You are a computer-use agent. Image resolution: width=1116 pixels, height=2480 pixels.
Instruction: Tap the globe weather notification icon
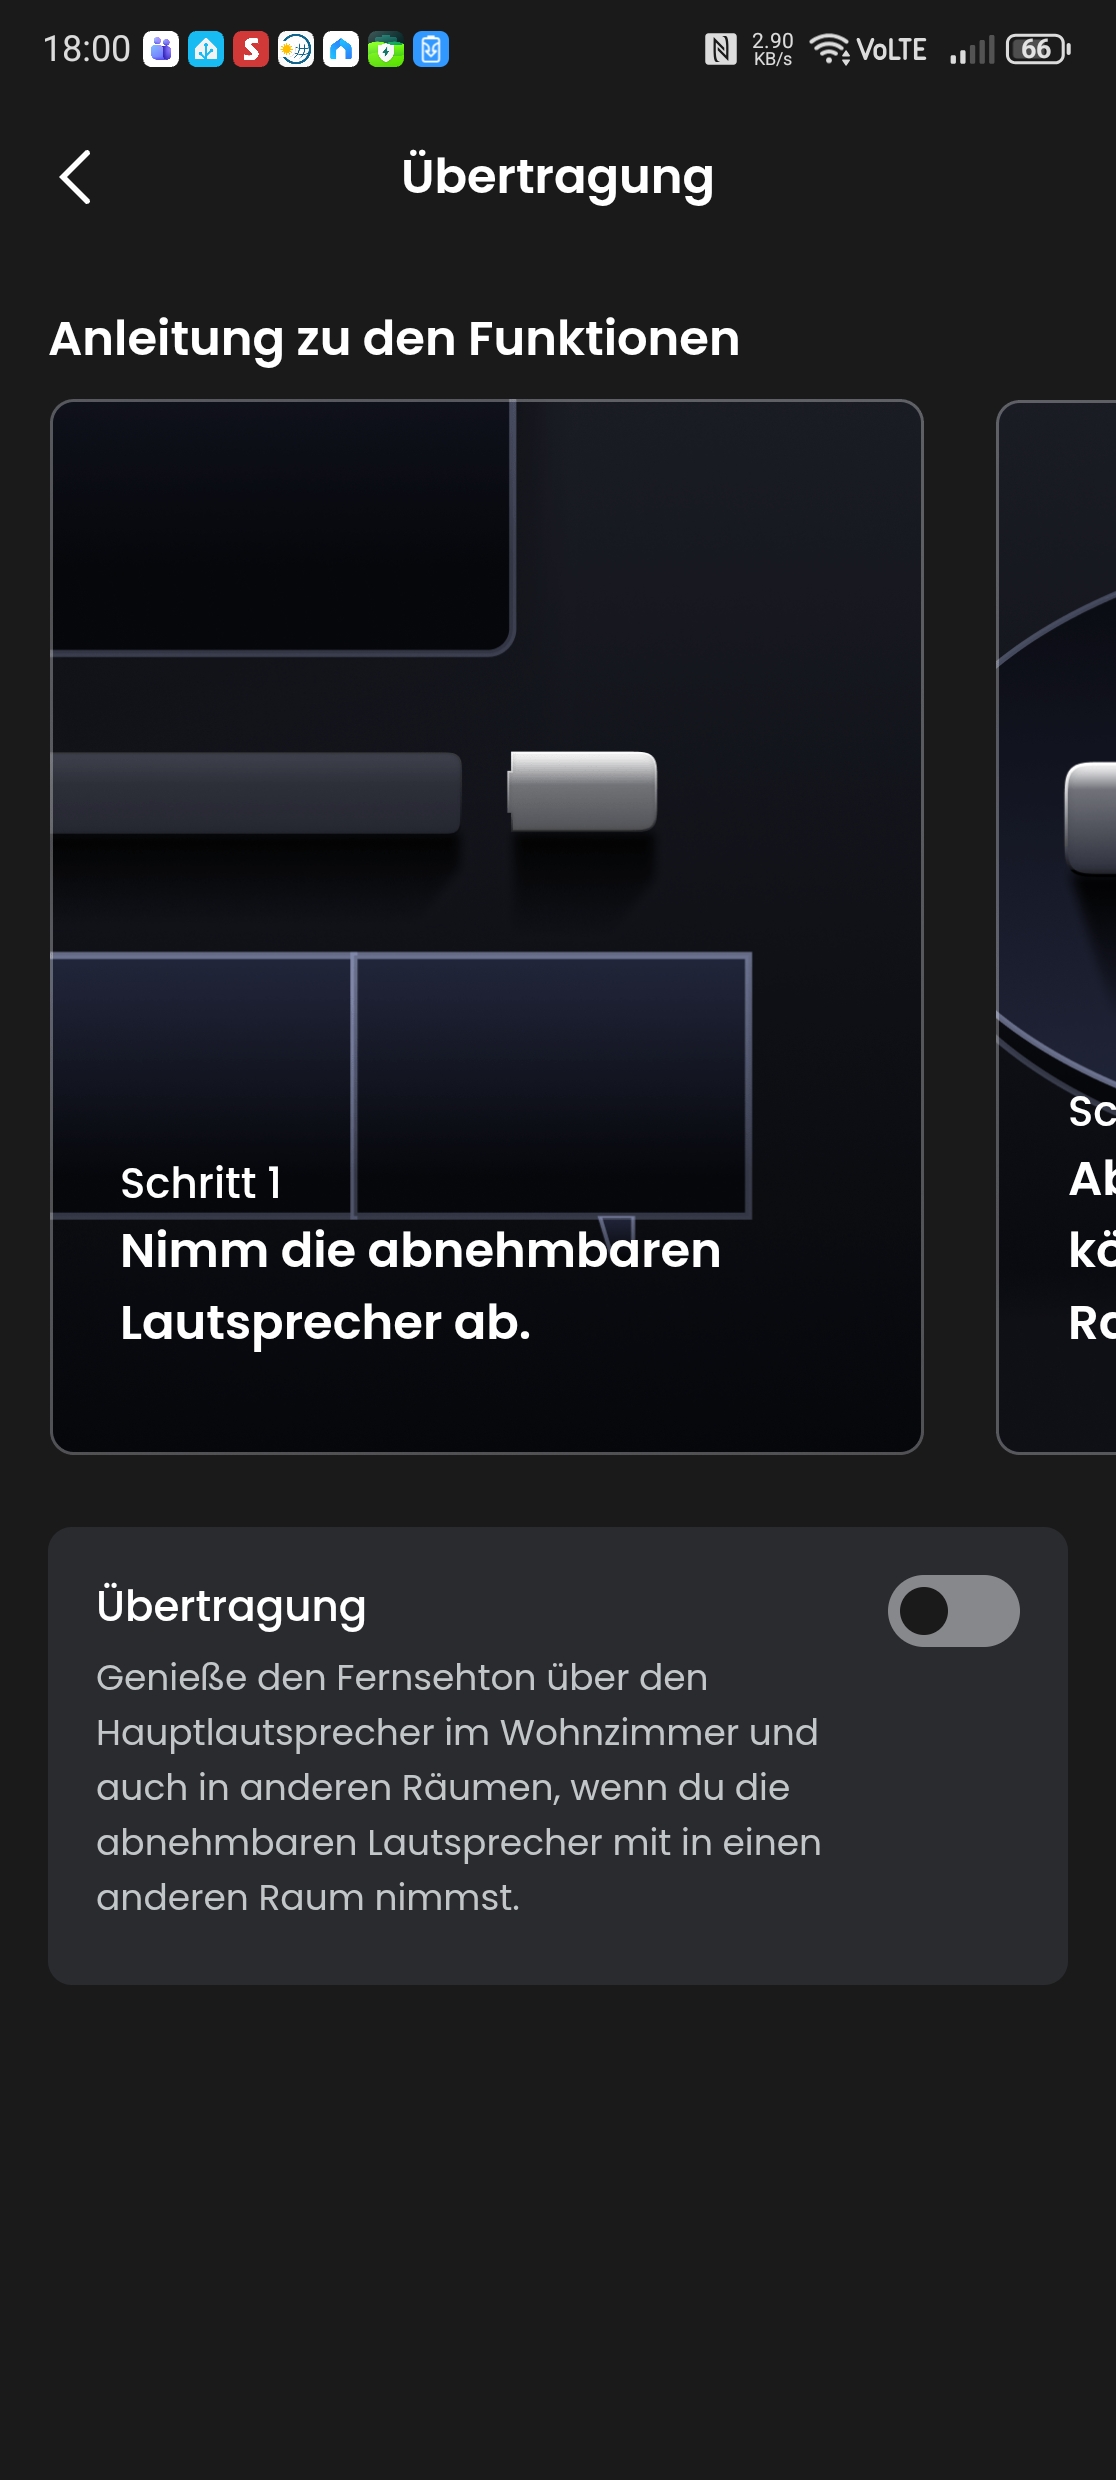(296, 49)
